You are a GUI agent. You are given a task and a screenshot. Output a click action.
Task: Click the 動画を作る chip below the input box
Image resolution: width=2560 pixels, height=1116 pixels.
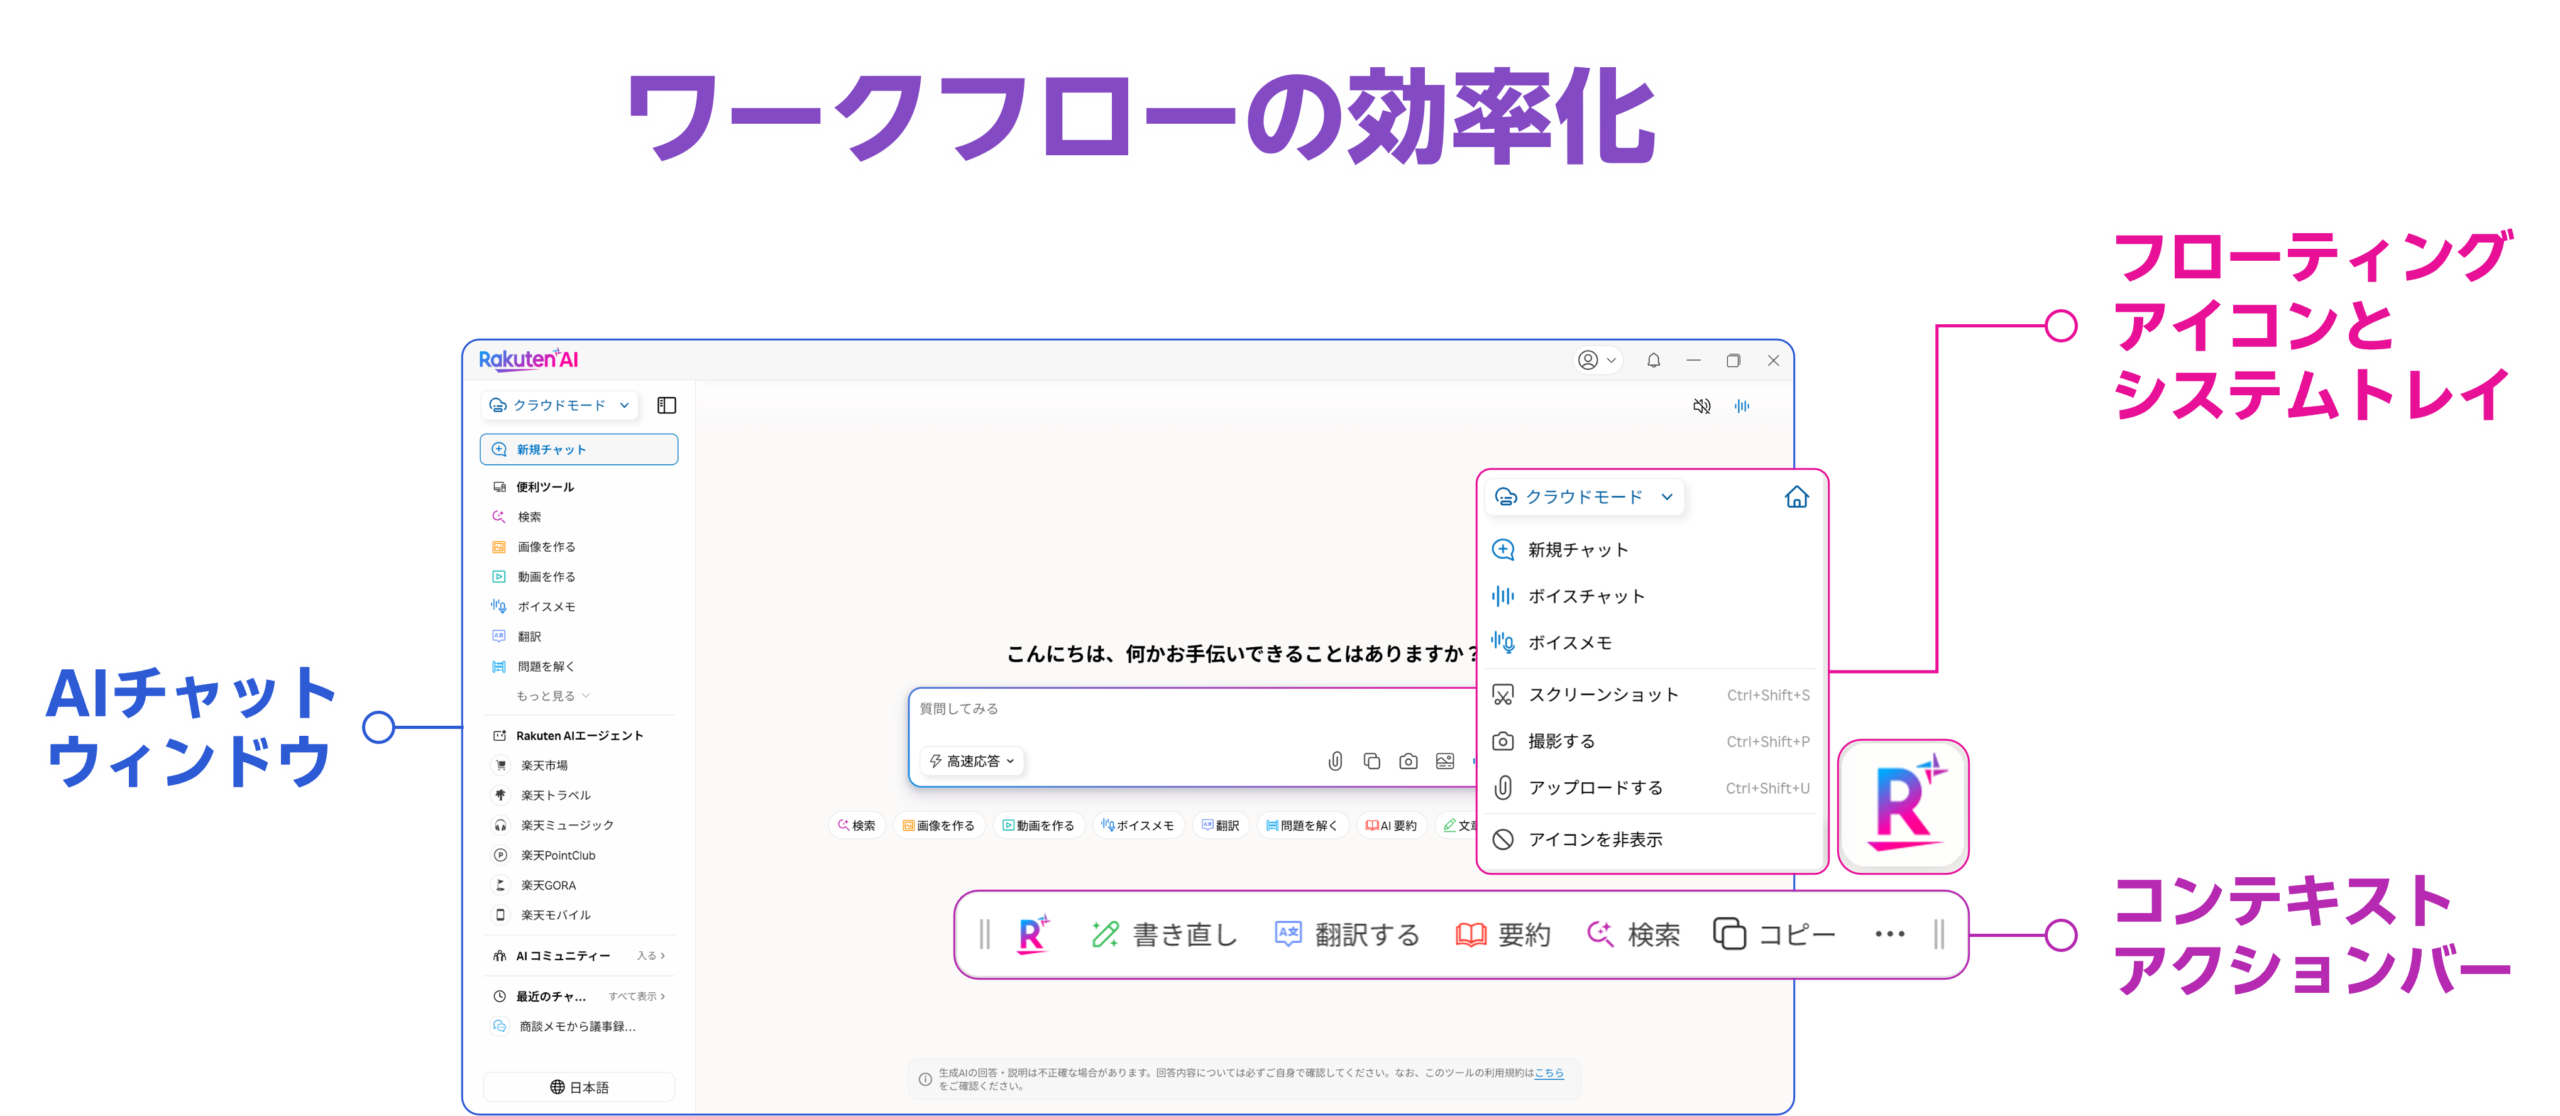click(1038, 826)
